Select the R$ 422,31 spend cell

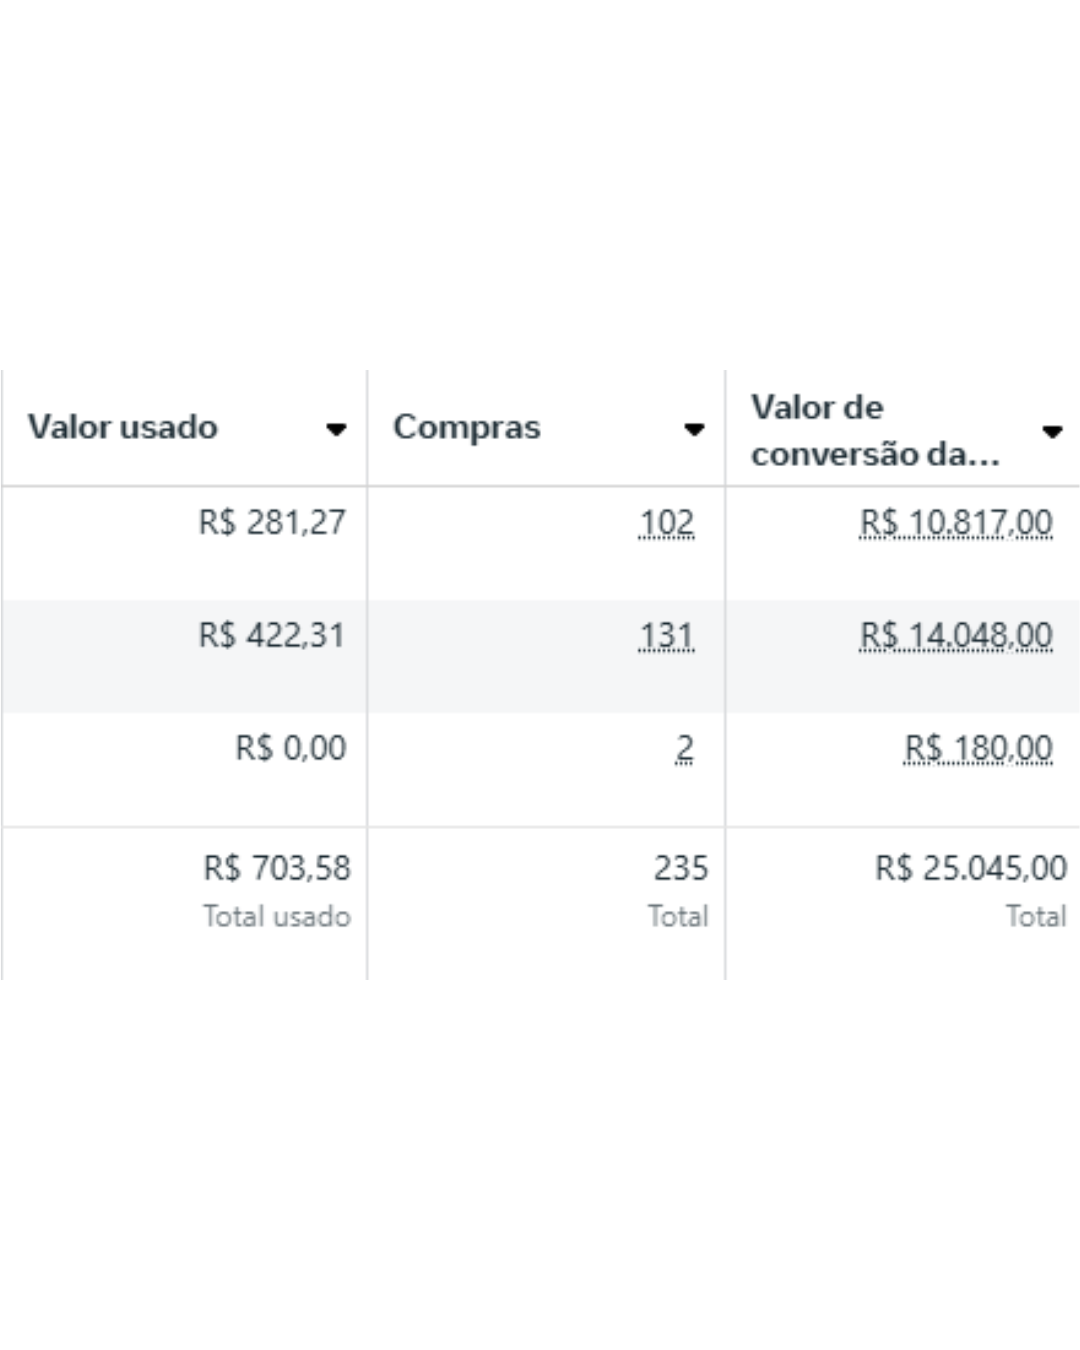pos(272,635)
